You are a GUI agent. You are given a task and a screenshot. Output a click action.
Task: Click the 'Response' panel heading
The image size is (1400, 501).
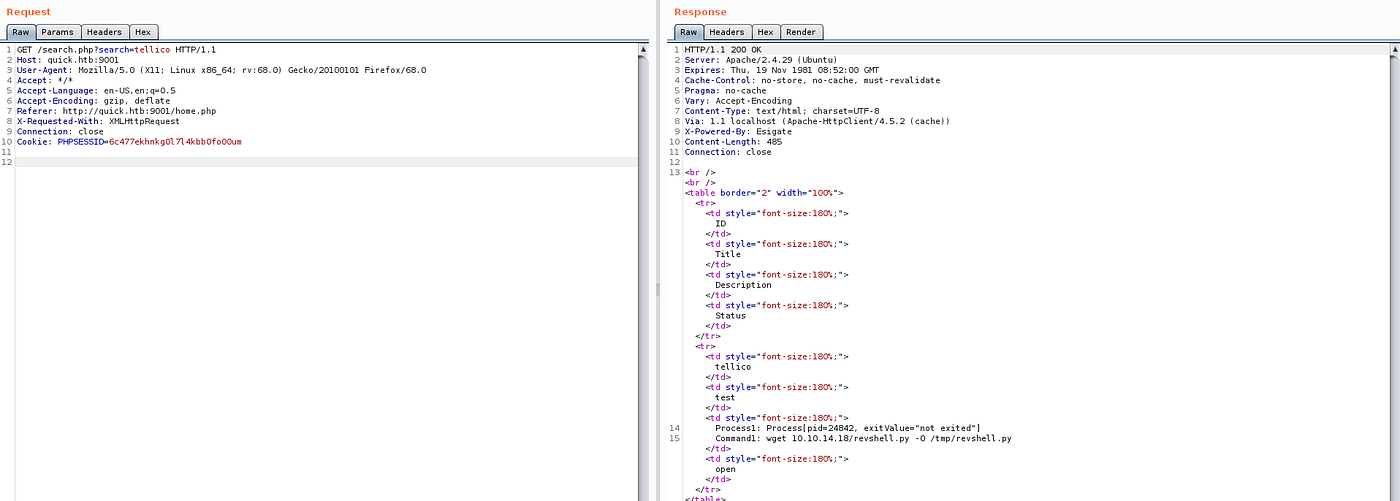[x=700, y=11]
